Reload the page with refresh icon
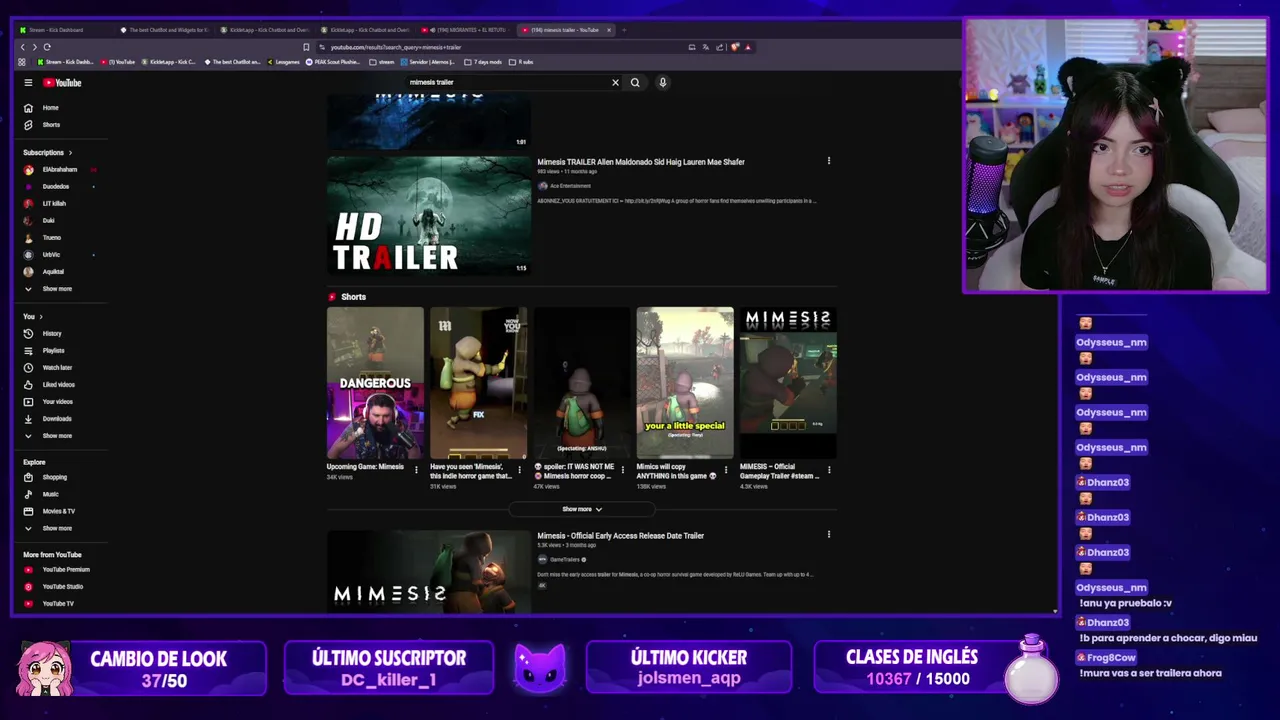This screenshot has height=720, width=1280. pyautogui.click(x=46, y=47)
